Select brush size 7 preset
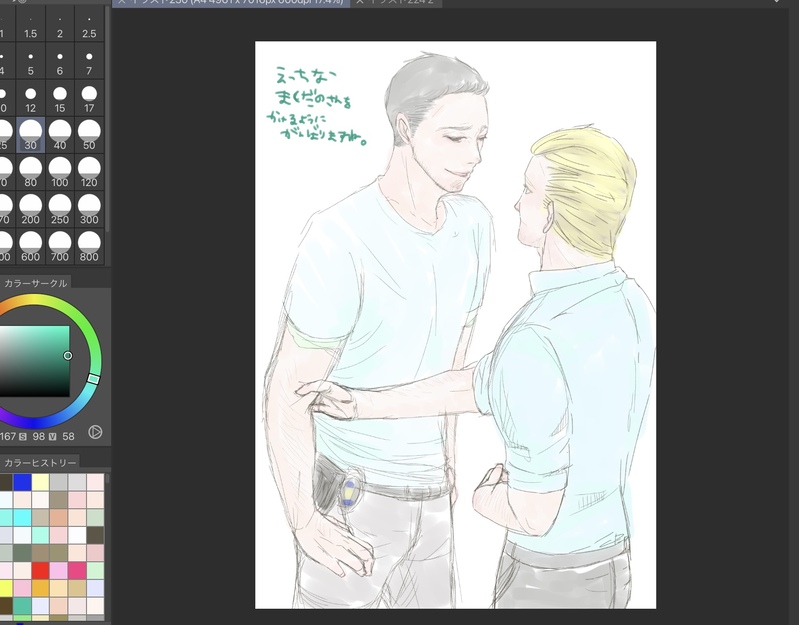Viewport: 799px width, 625px height. pyautogui.click(x=89, y=61)
